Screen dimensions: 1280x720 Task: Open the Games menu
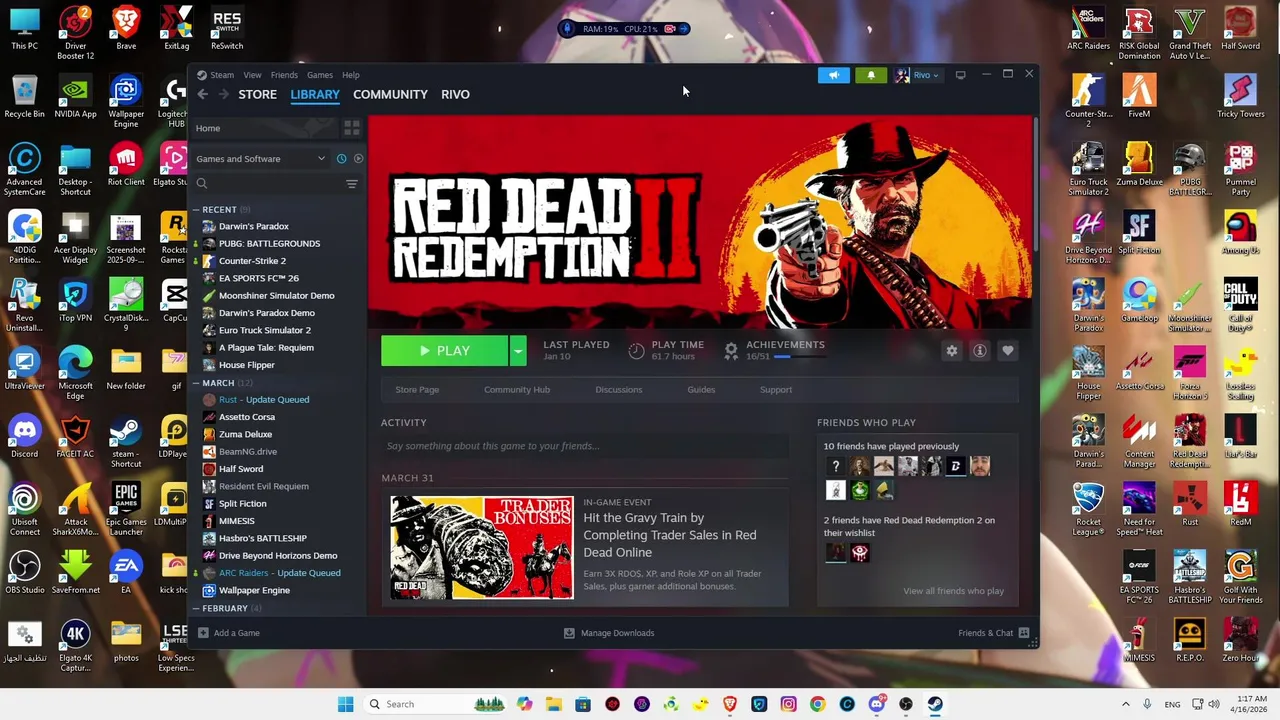(x=320, y=75)
